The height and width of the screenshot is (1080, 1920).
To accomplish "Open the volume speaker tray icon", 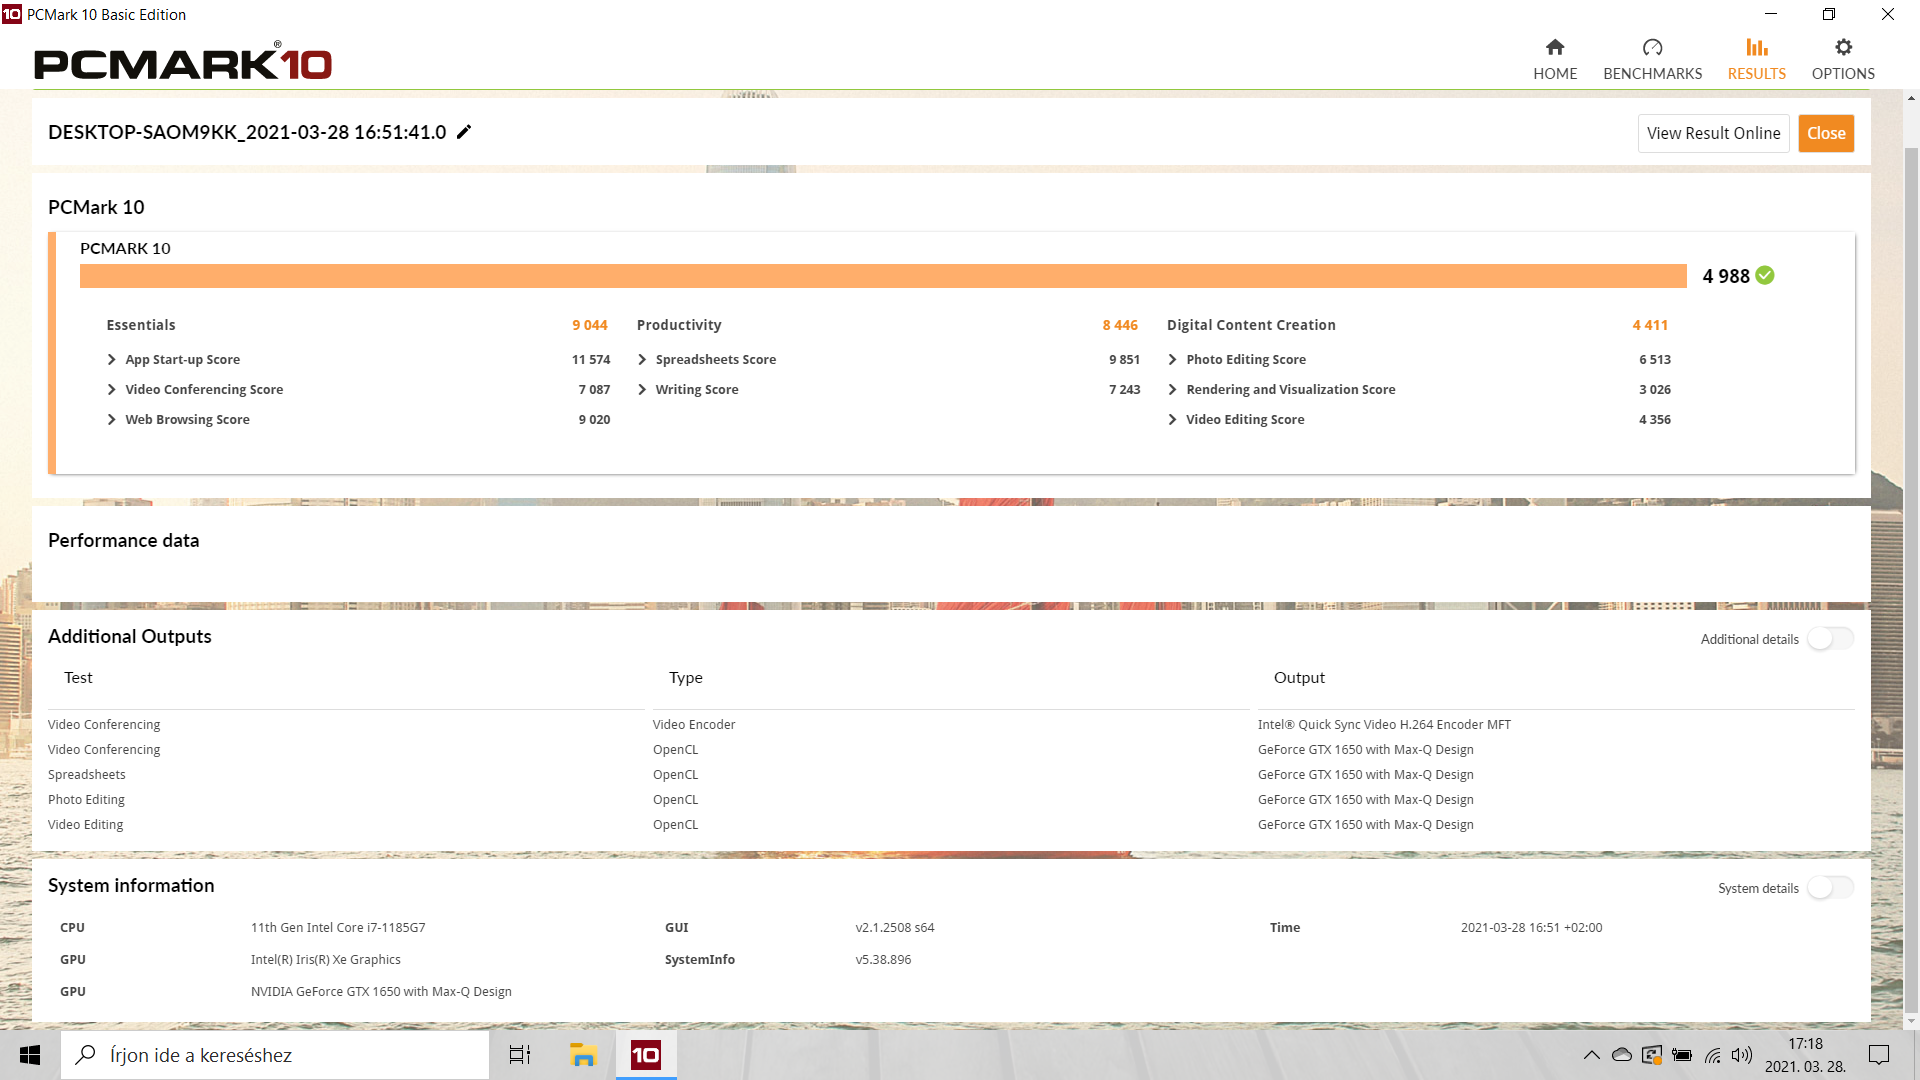I will 1742,1055.
